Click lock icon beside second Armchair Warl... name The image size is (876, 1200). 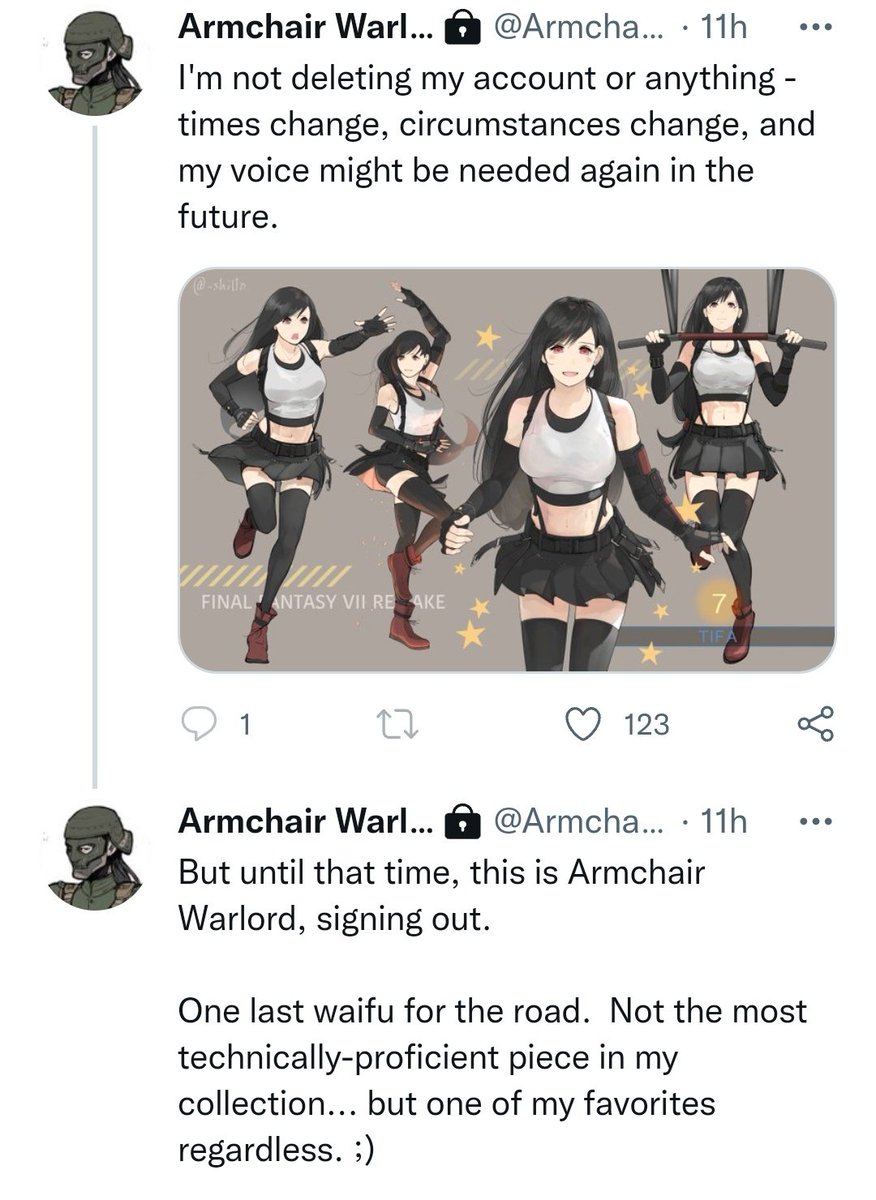tap(458, 822)
